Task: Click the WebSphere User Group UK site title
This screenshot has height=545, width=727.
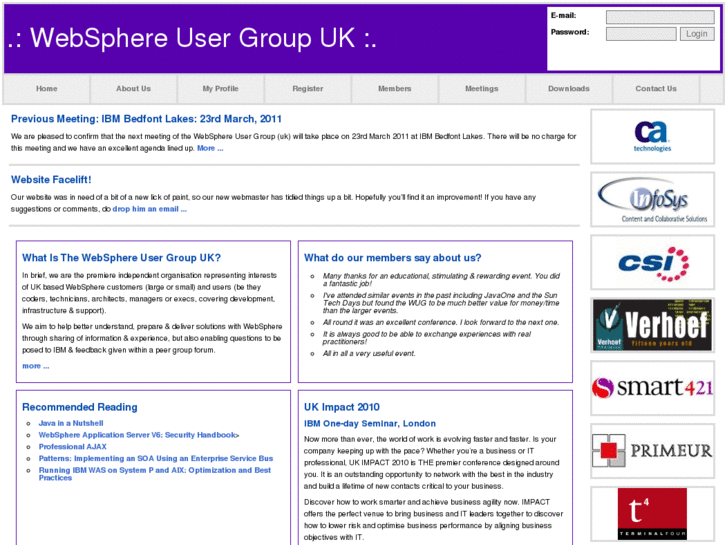Action: click(x=192, y=38)
